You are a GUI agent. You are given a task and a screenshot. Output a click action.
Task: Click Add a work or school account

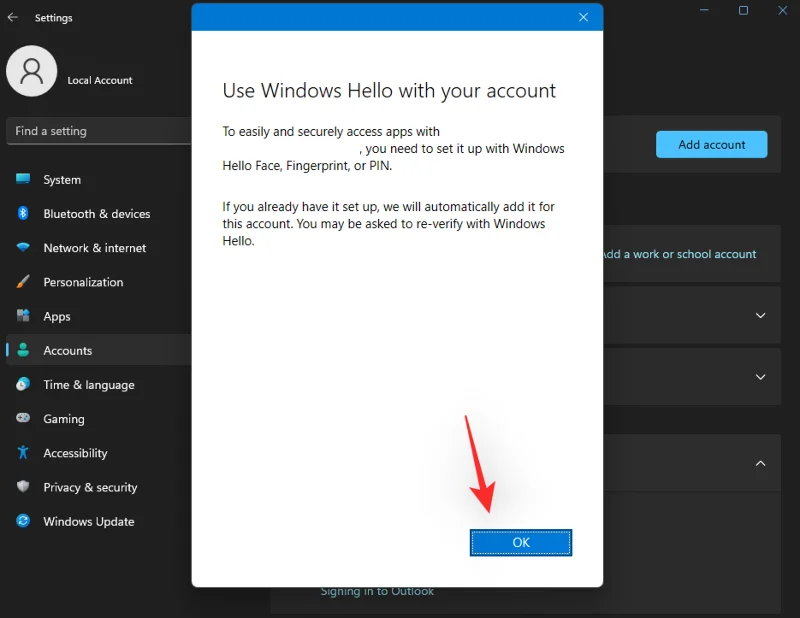pos(680,254)
